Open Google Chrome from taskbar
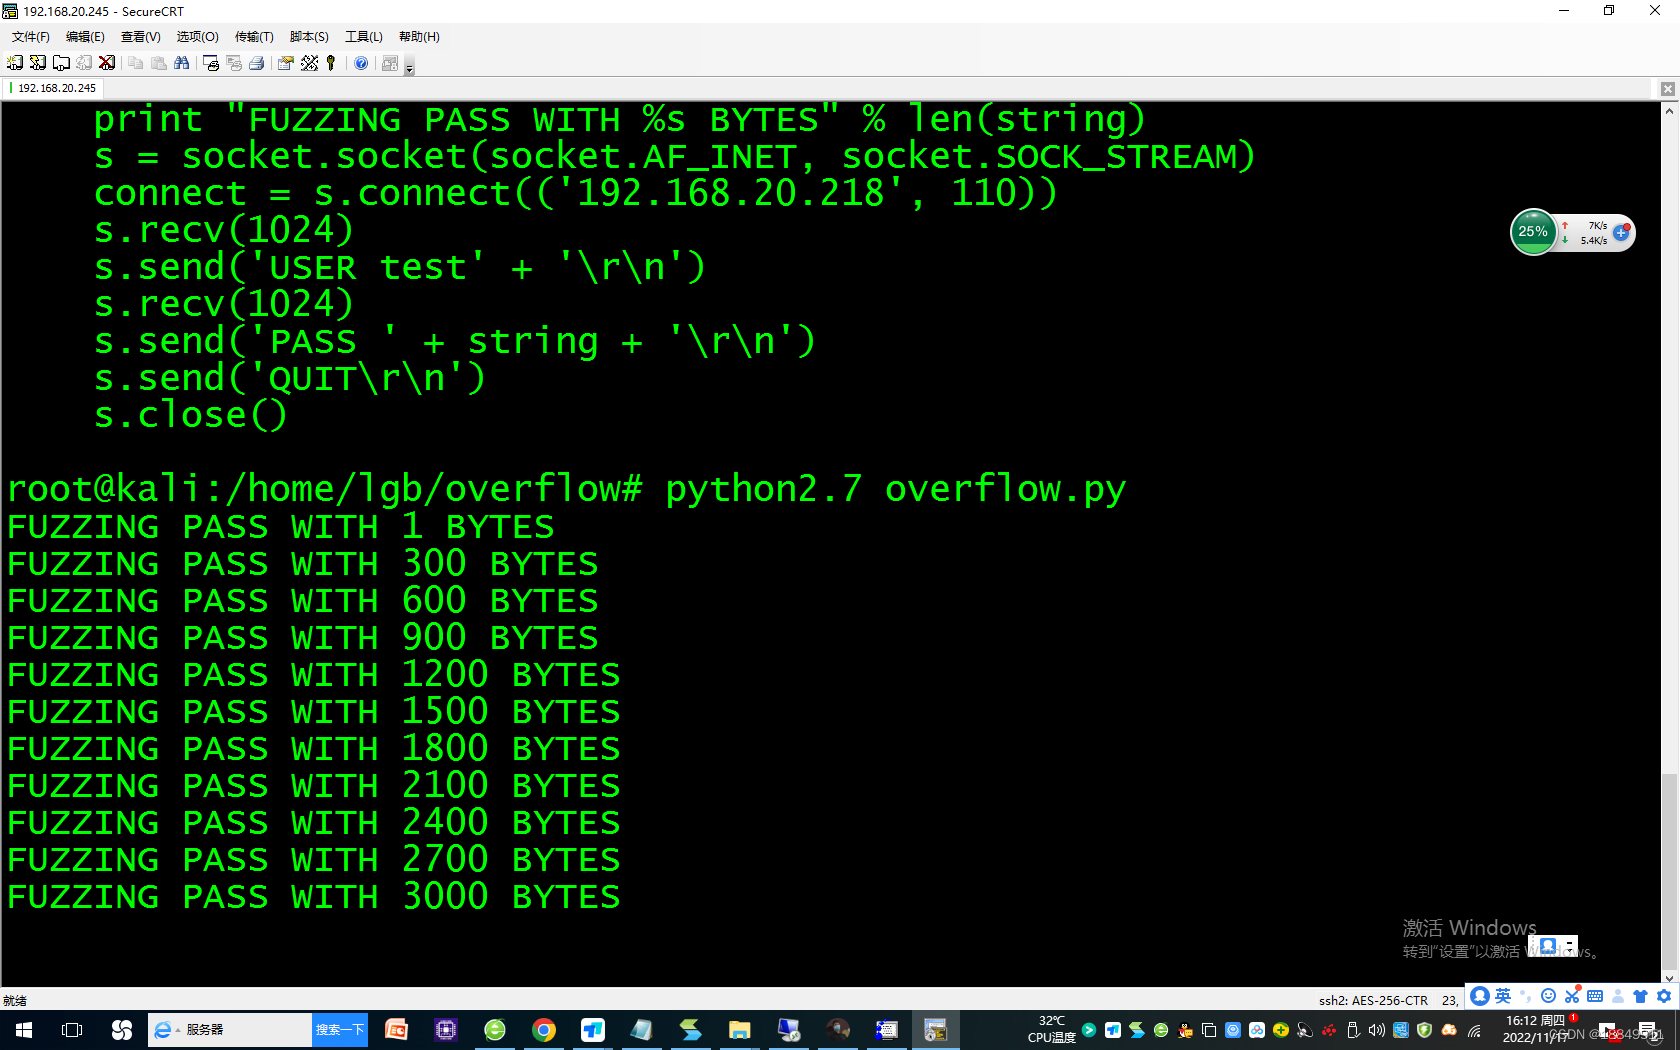This screenshot has width=1680, height=1050. coord(544,1030)
